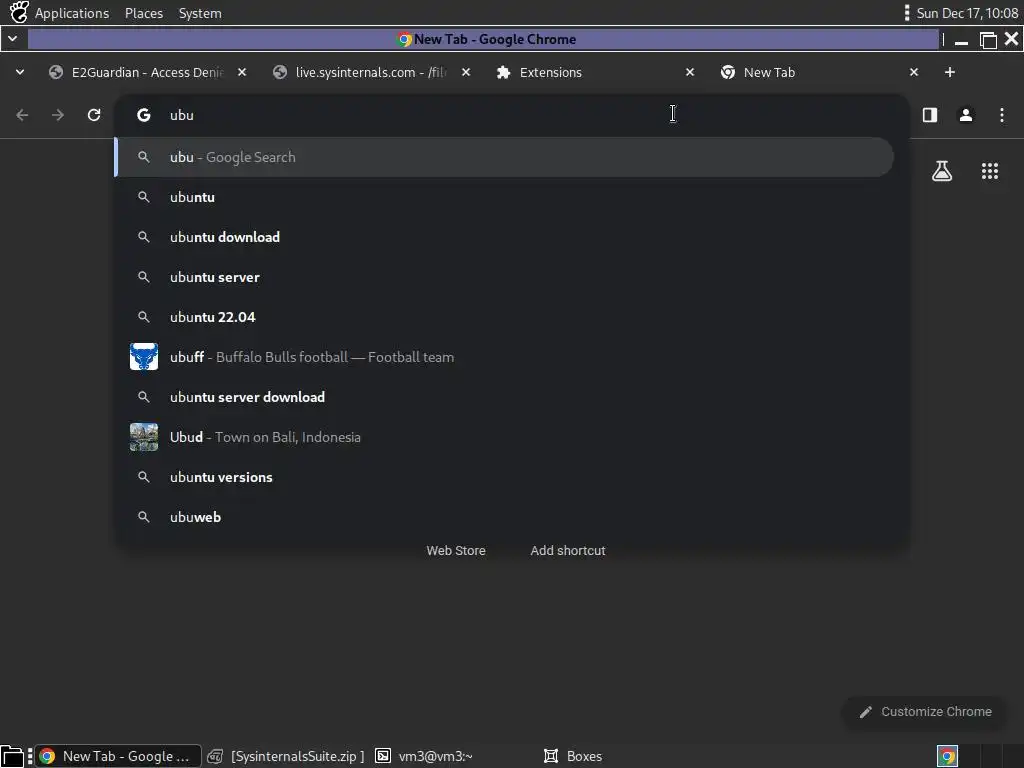Click the search icon beside 'ubuweb'
This screenshot has width=1024, height=768.
pos(144,517)
